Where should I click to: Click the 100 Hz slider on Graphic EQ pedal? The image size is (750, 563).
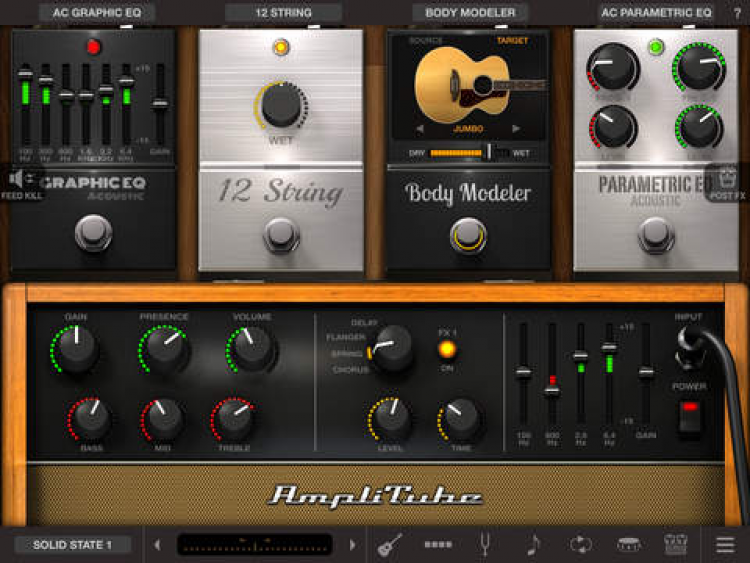[25, 104]
